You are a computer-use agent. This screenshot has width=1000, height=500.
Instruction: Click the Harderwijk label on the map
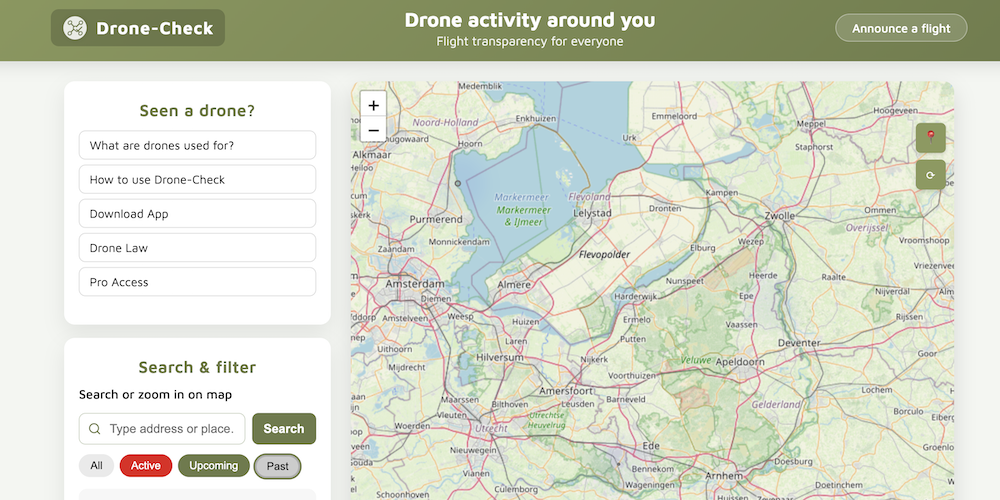pos(635,297)
